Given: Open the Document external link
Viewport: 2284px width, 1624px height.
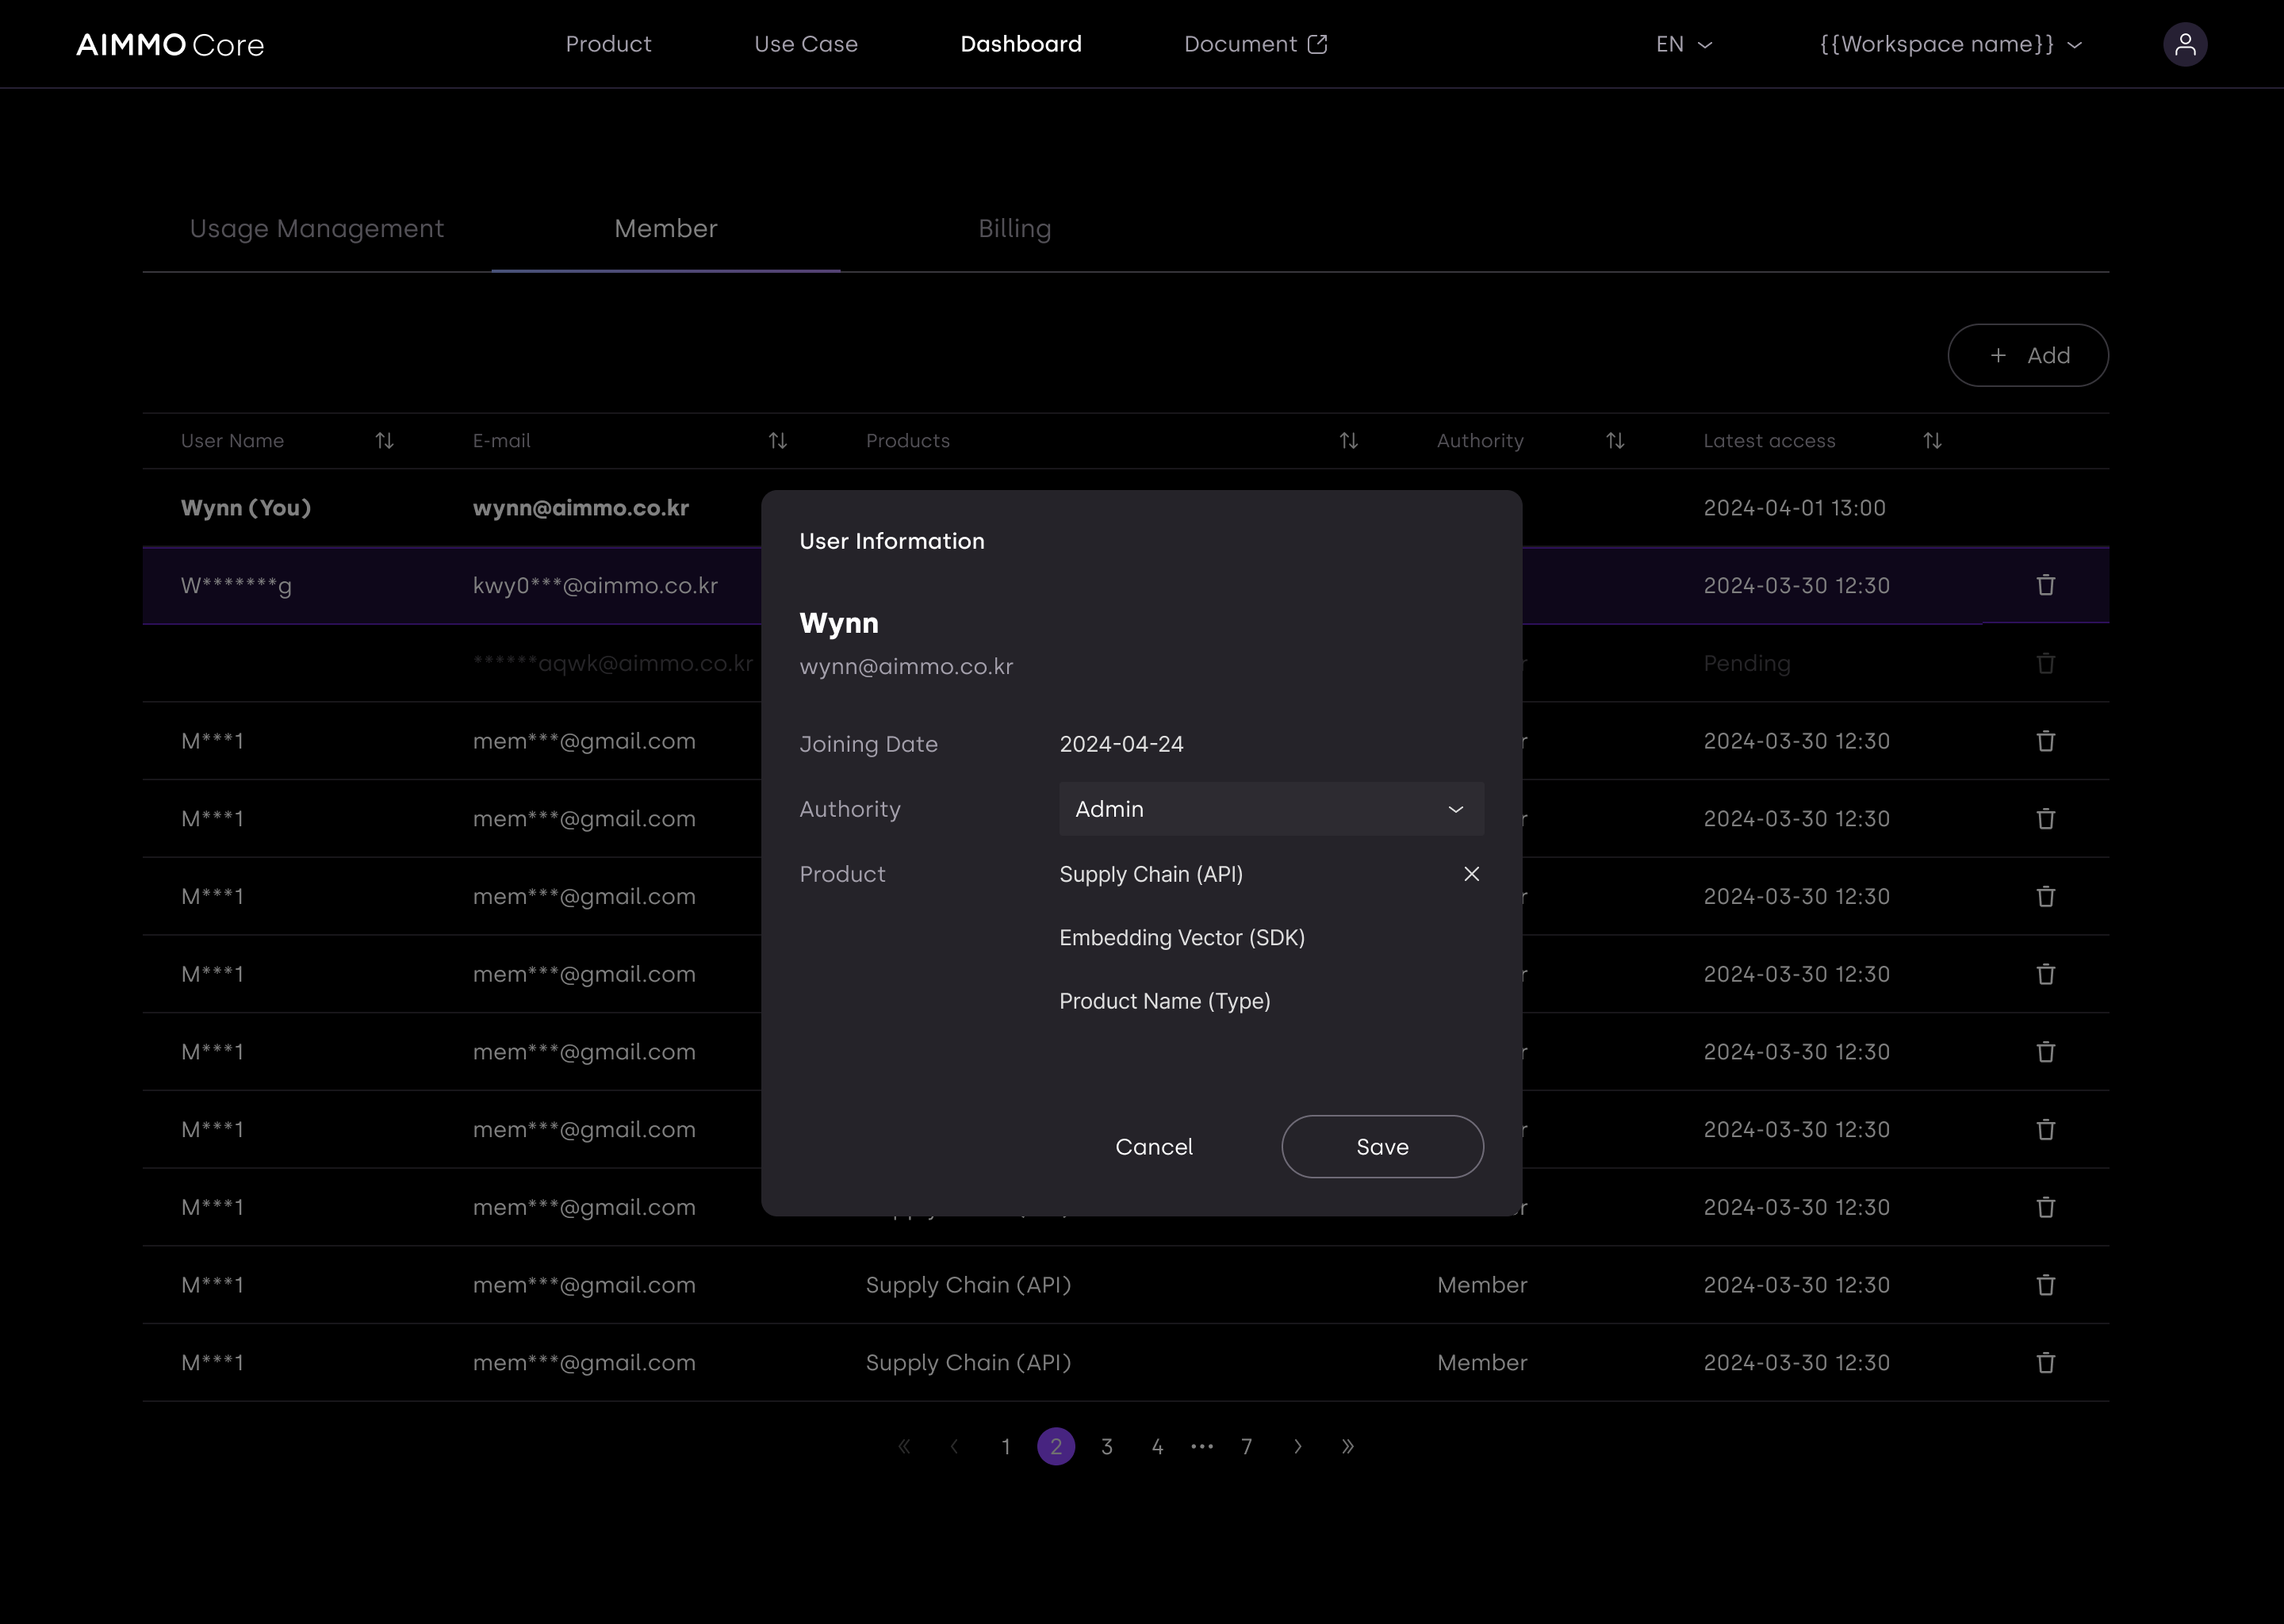Looking at the screenshot, I should click(x=1255, y=44).
